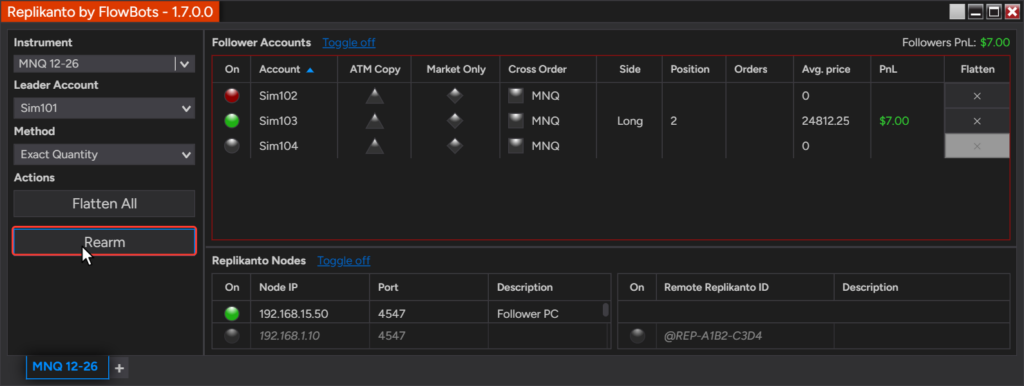Close the Replikanto window
The height and width of the screenshot is (386, 1024).
point(1012,11)
